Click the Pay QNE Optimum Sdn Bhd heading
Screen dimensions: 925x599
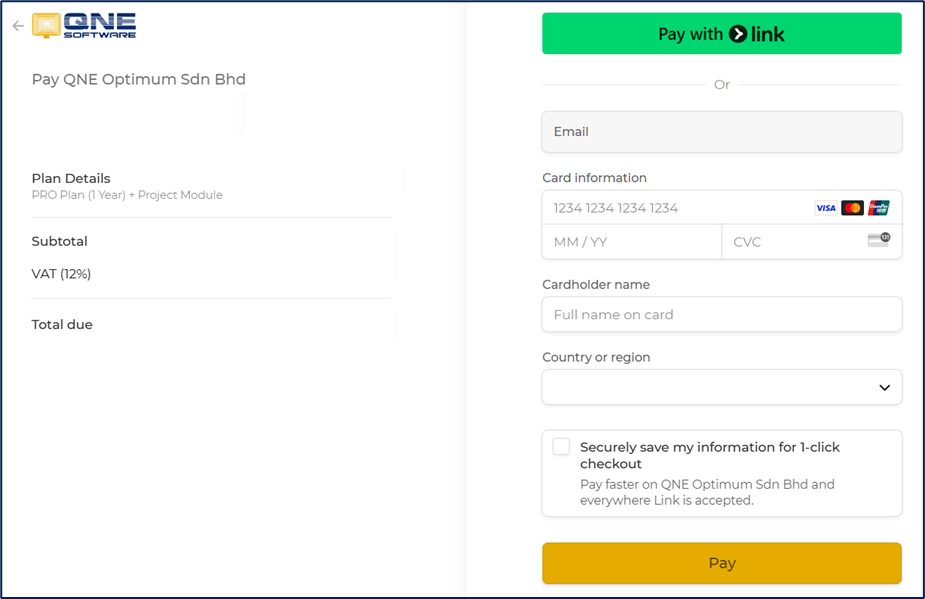coord(139,79)
